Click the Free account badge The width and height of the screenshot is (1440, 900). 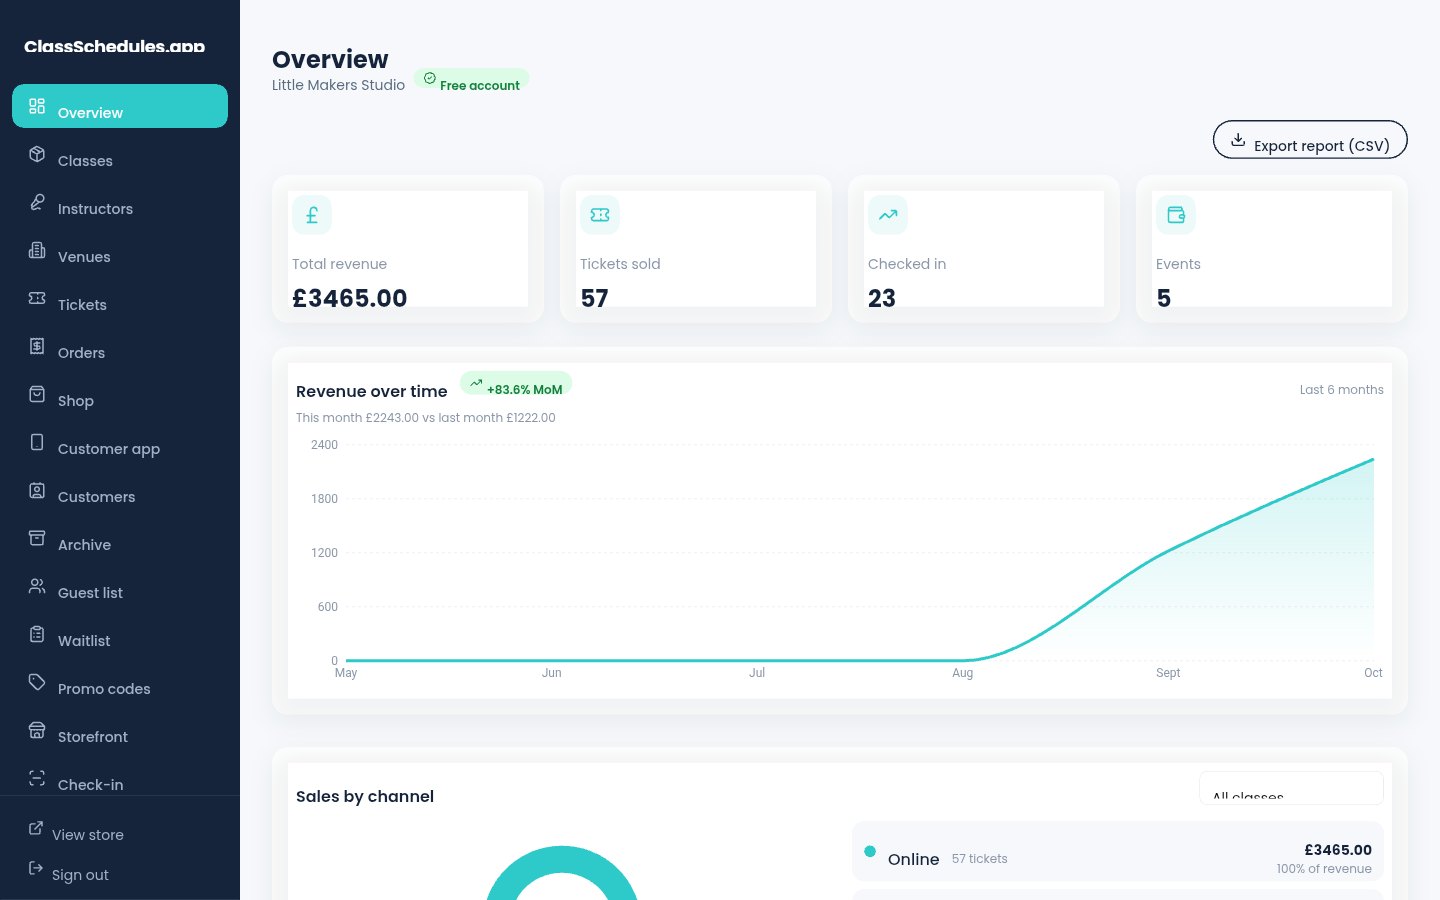(471, 80)
